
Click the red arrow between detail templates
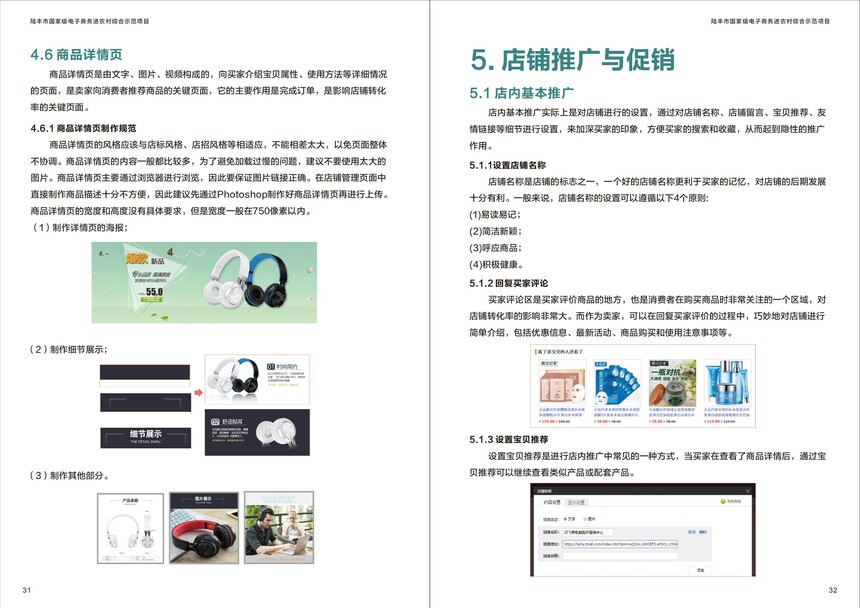199,393
